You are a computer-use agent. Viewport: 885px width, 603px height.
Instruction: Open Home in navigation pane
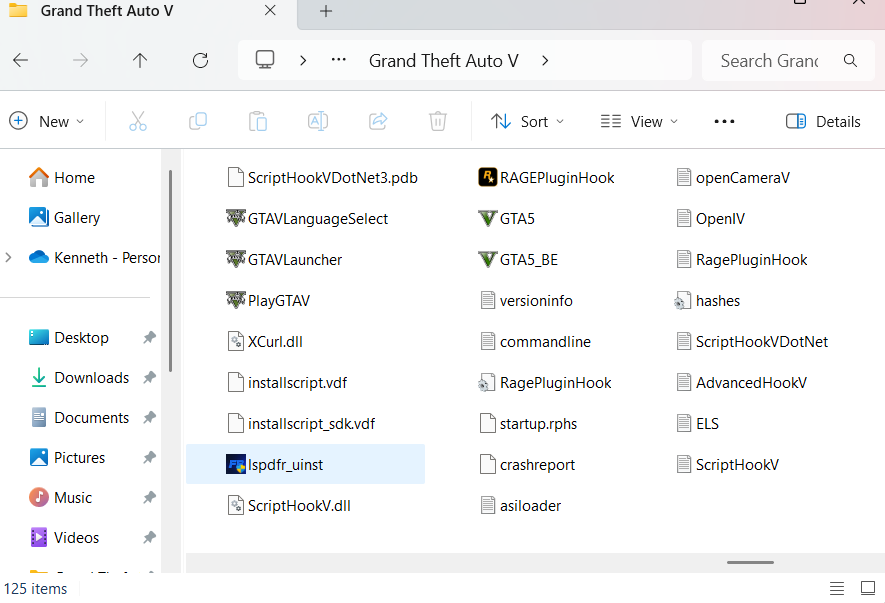click(x=62, y=178)
